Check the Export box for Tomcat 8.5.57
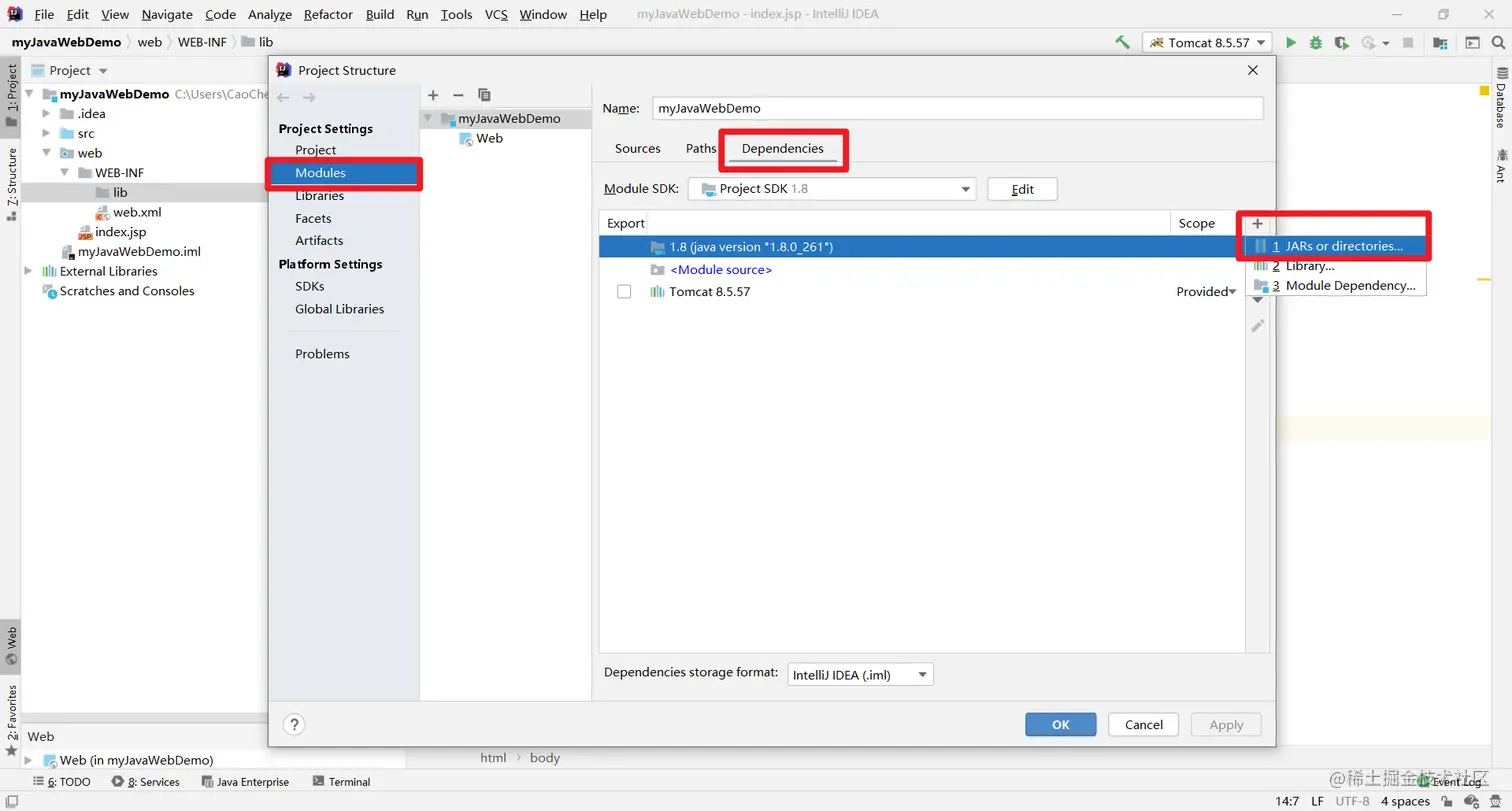 (x=624, y=292)
